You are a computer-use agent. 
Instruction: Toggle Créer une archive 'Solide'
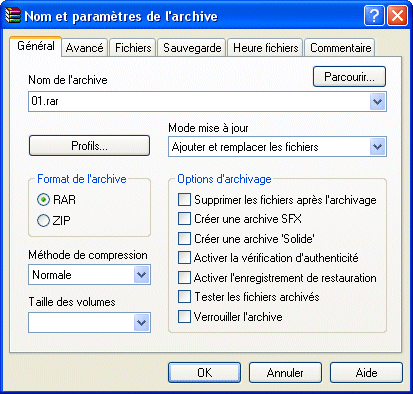click(x=184, y=239)
